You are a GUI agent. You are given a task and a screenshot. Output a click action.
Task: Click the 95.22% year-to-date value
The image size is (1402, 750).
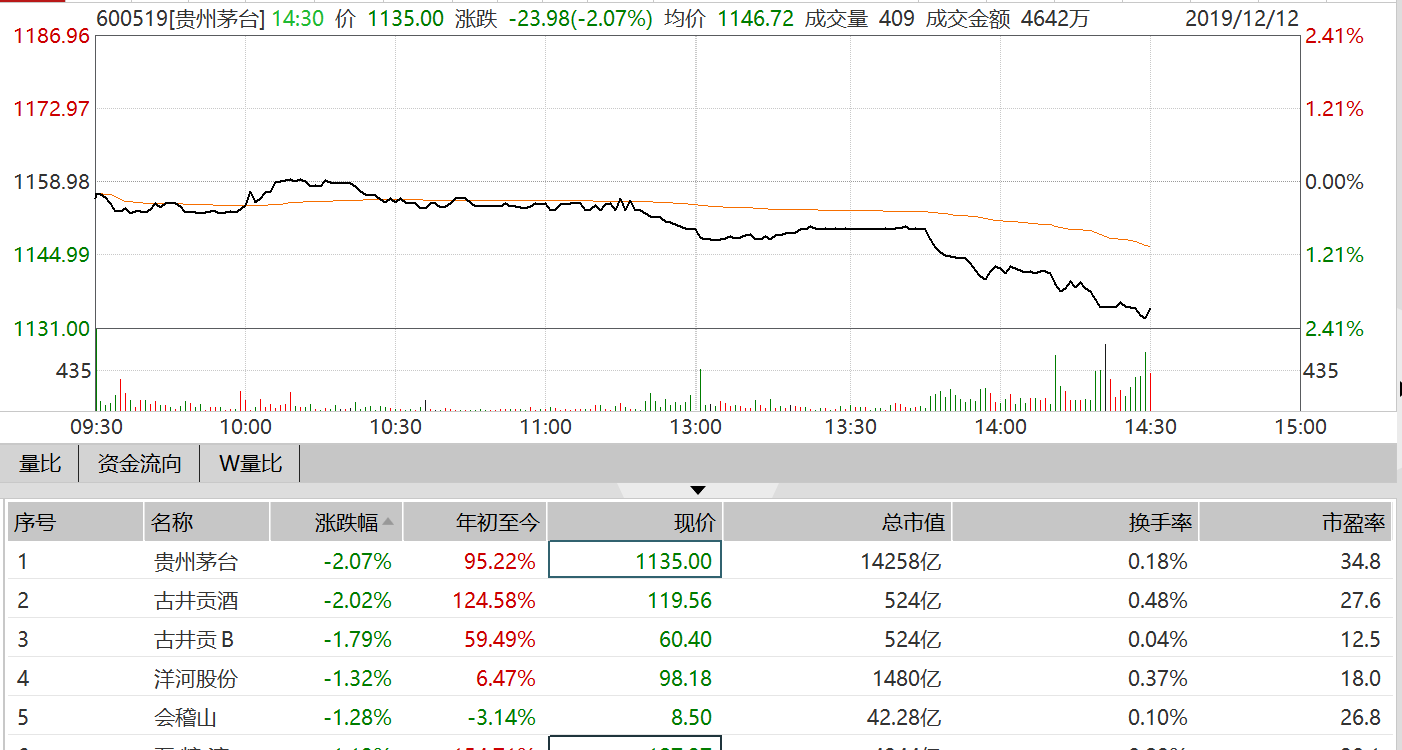point(500,562)
